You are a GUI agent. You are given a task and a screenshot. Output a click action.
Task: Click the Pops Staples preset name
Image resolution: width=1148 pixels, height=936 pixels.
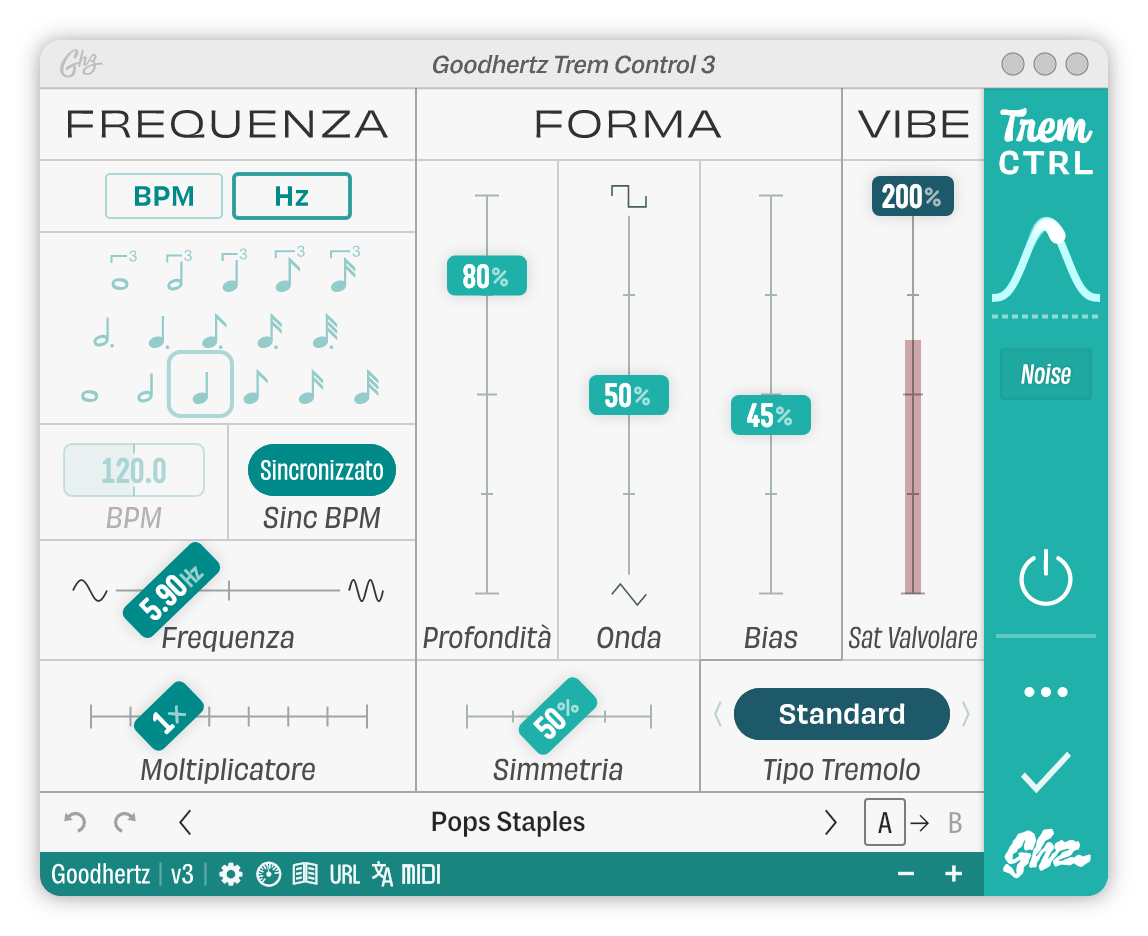point(507,822)
